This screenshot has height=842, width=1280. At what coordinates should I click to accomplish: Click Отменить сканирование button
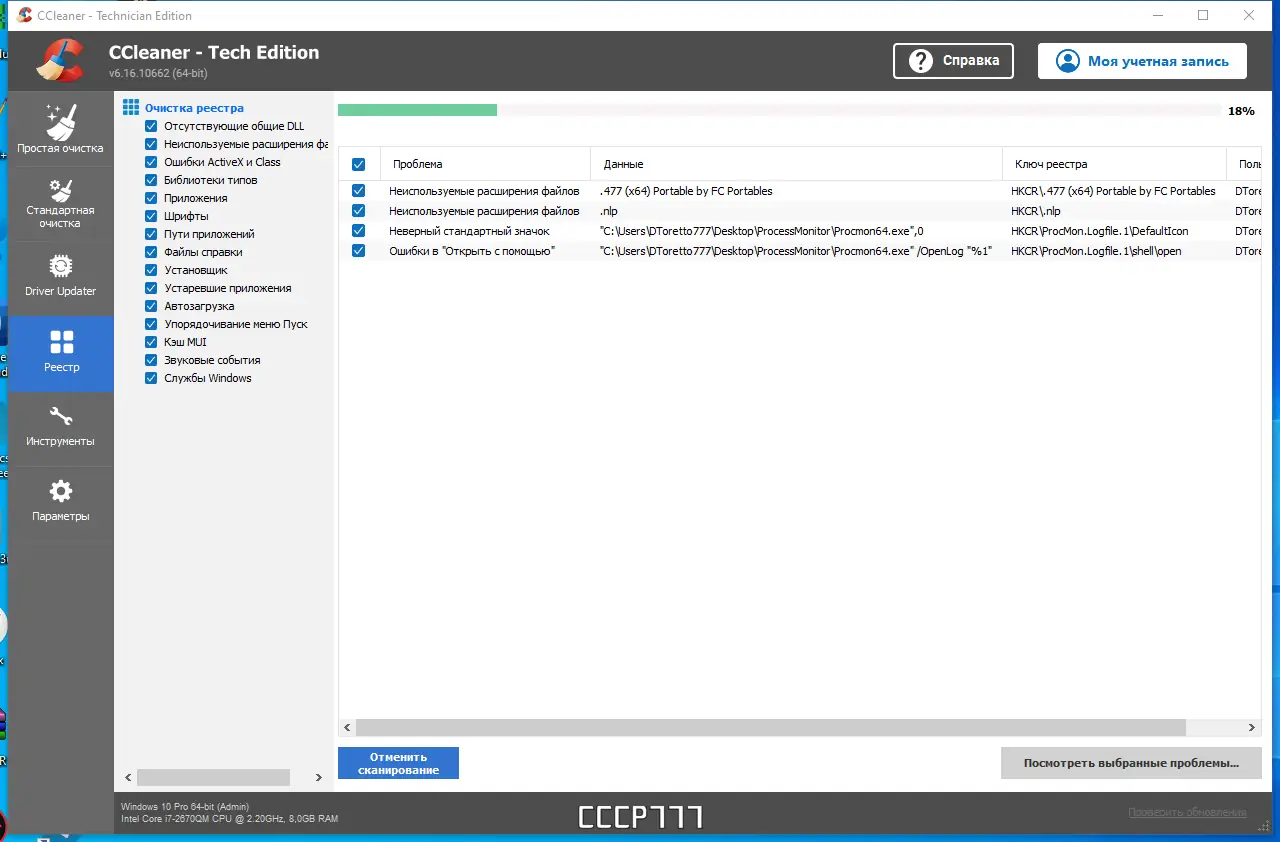tap(398, 763)
